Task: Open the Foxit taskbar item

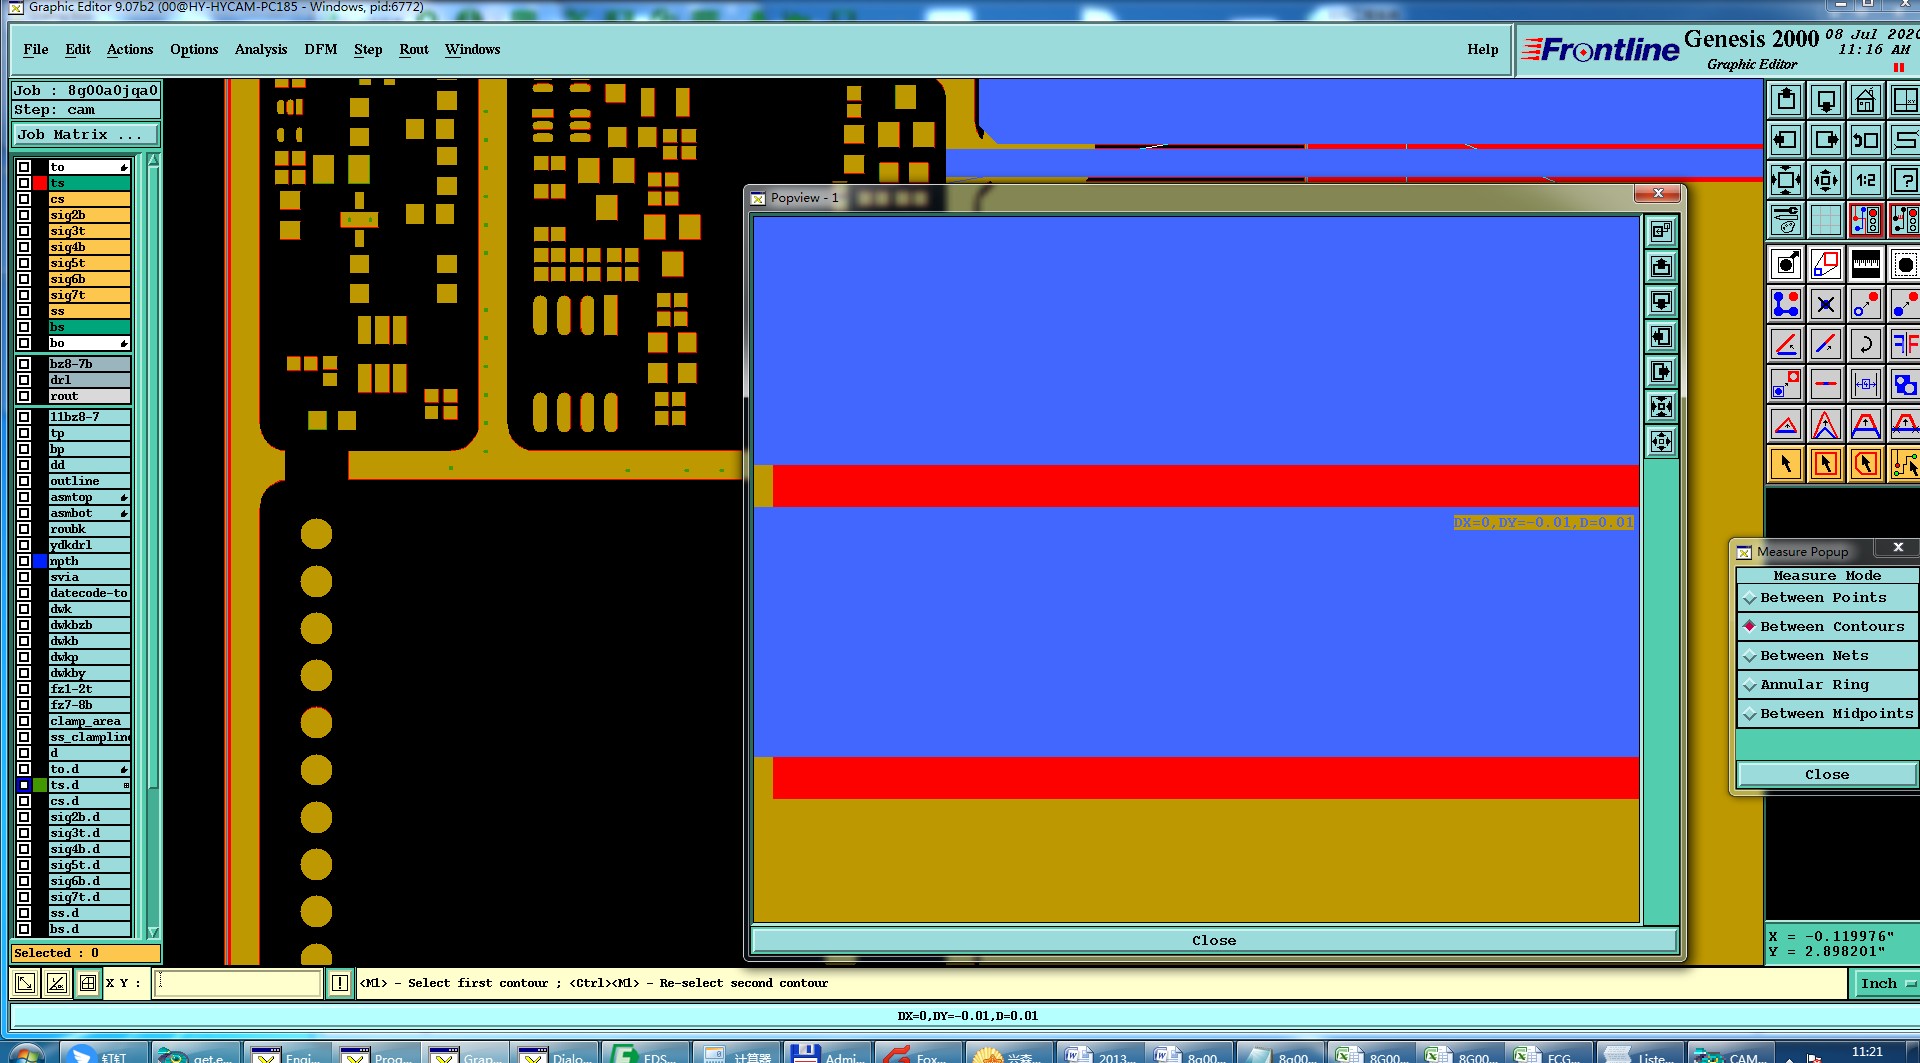Action: (x=916, y=1054)
